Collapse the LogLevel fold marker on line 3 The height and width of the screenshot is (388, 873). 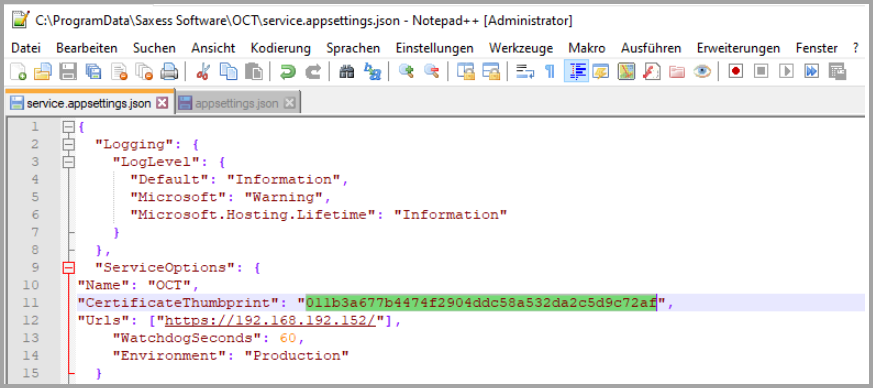(x=68, y=162)
